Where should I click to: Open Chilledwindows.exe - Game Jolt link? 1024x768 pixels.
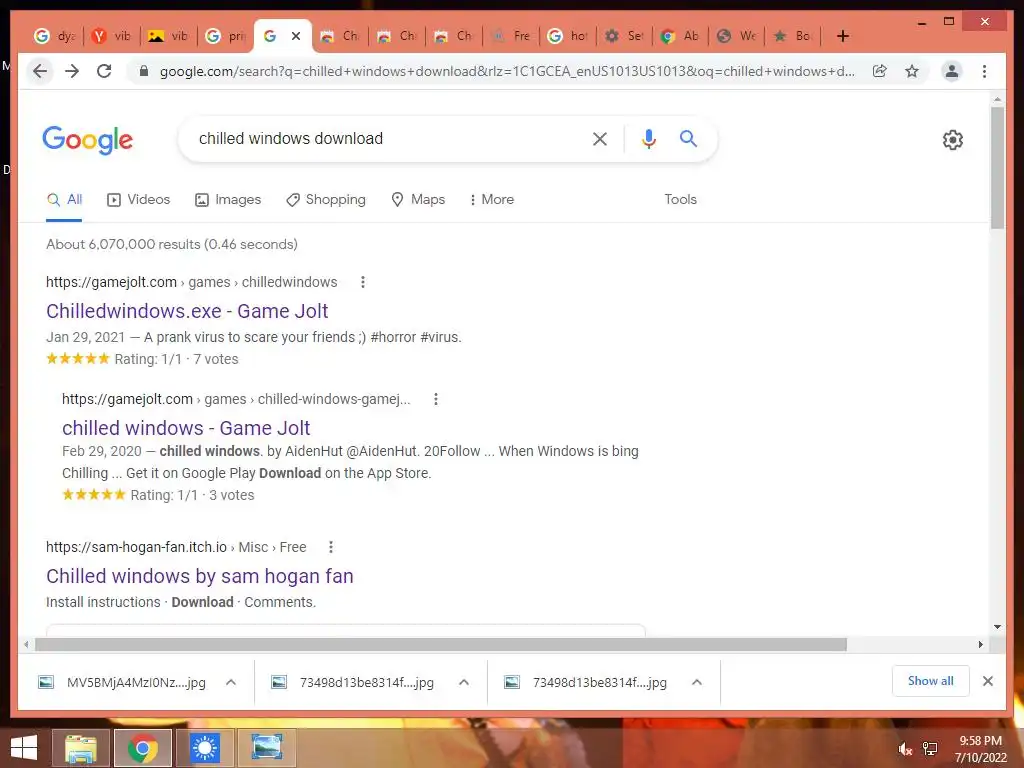[x=187, y=311]
